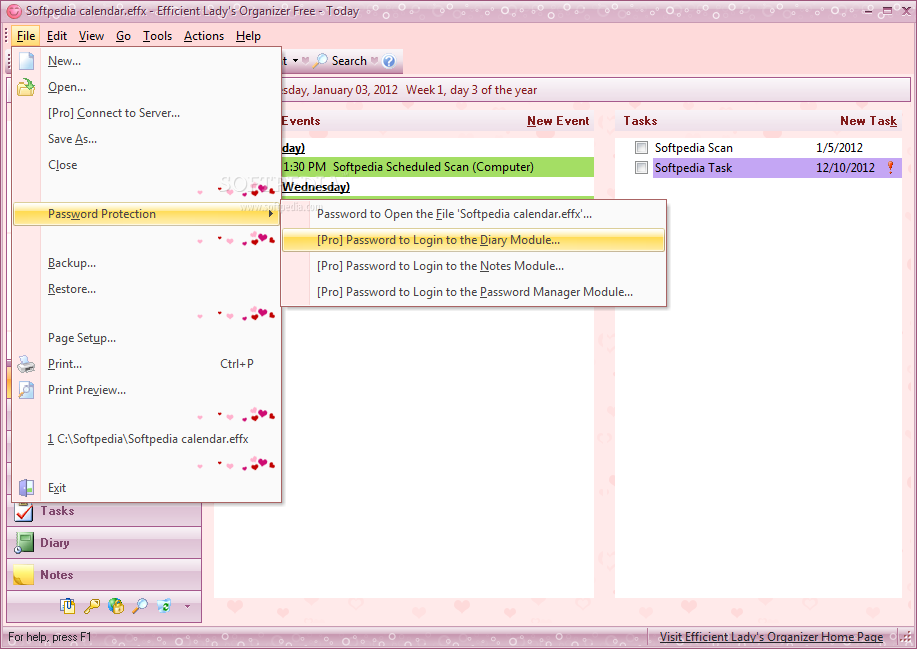Choose Print... Ctrl+P menu entry
Image resolution: width=917 pixels, height=649 pixels.
147,364
